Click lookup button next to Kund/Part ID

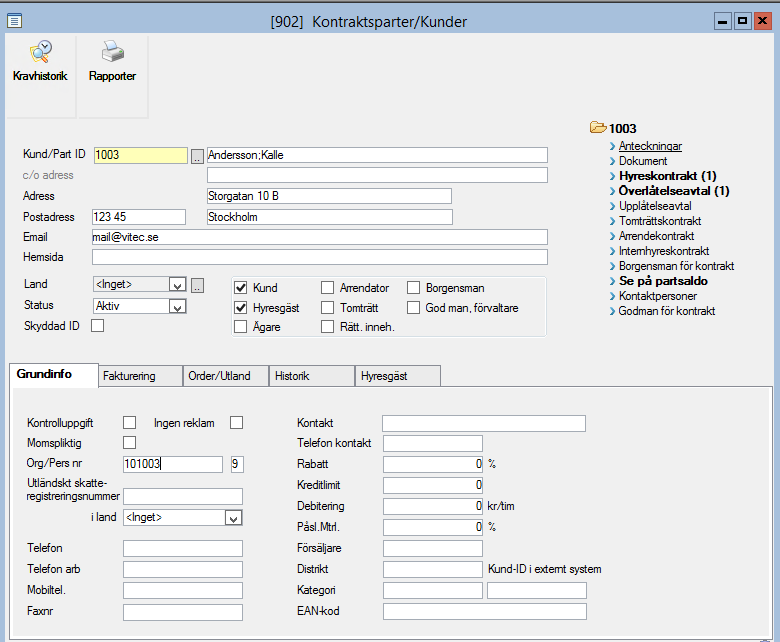[197, 156]
